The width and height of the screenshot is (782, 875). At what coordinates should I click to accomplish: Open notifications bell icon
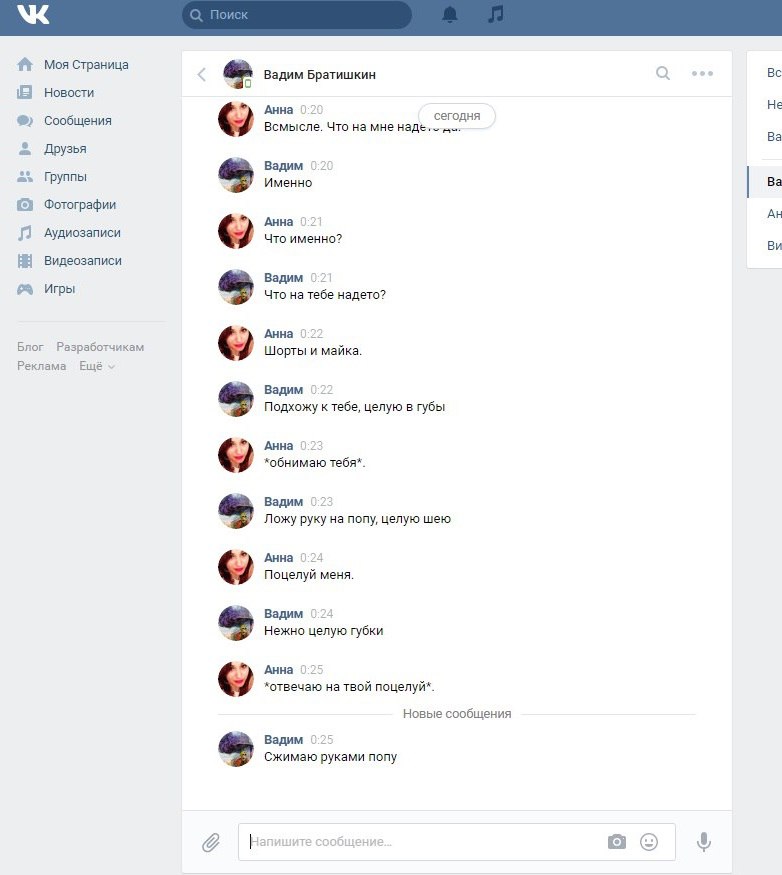click(x=450, y=15)
